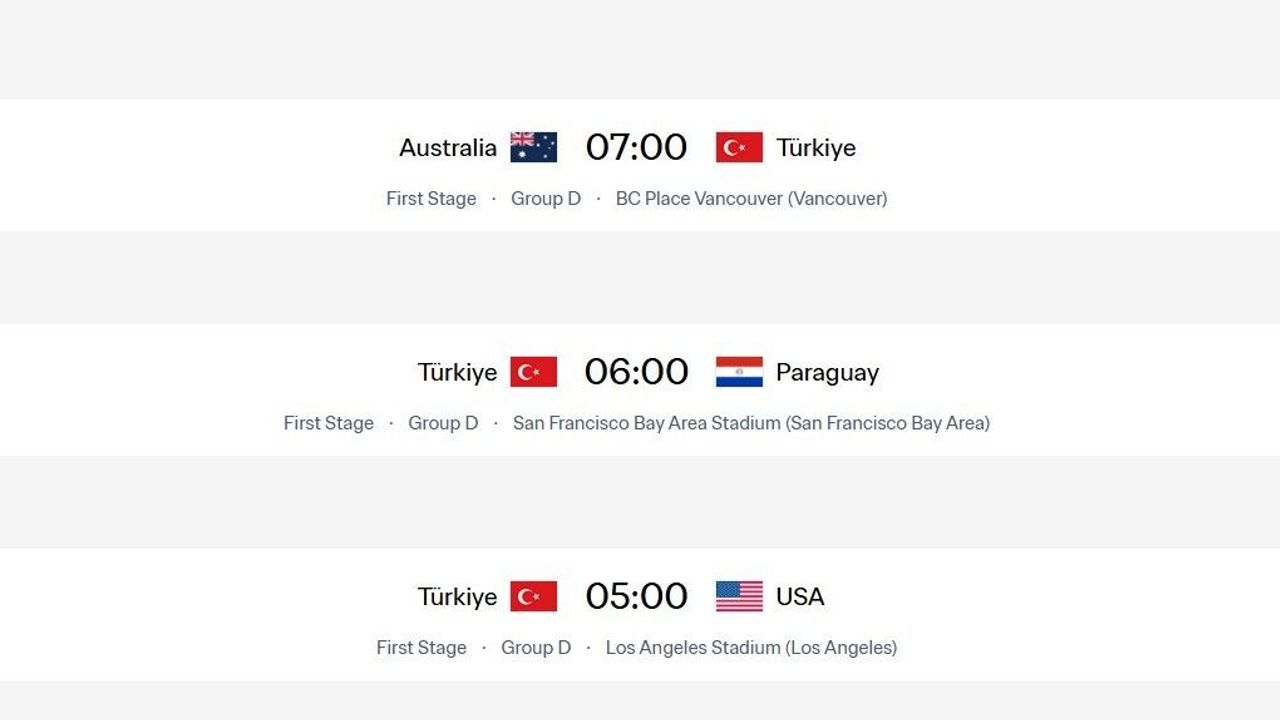
Task: Click the BC Place Vancouver venue text
Action: 751,198
